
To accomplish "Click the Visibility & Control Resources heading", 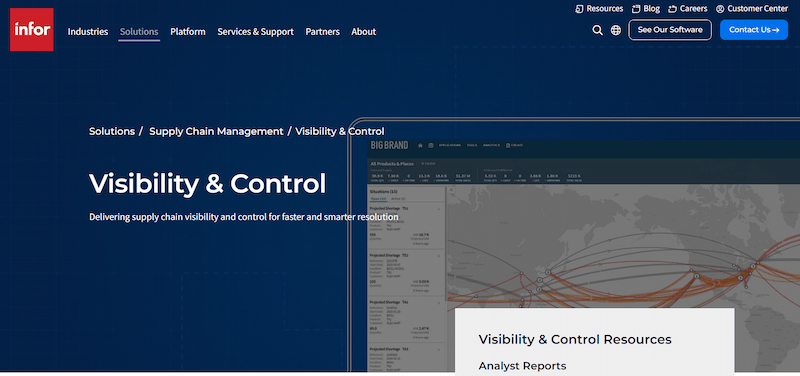I will (x=575, y=339).
